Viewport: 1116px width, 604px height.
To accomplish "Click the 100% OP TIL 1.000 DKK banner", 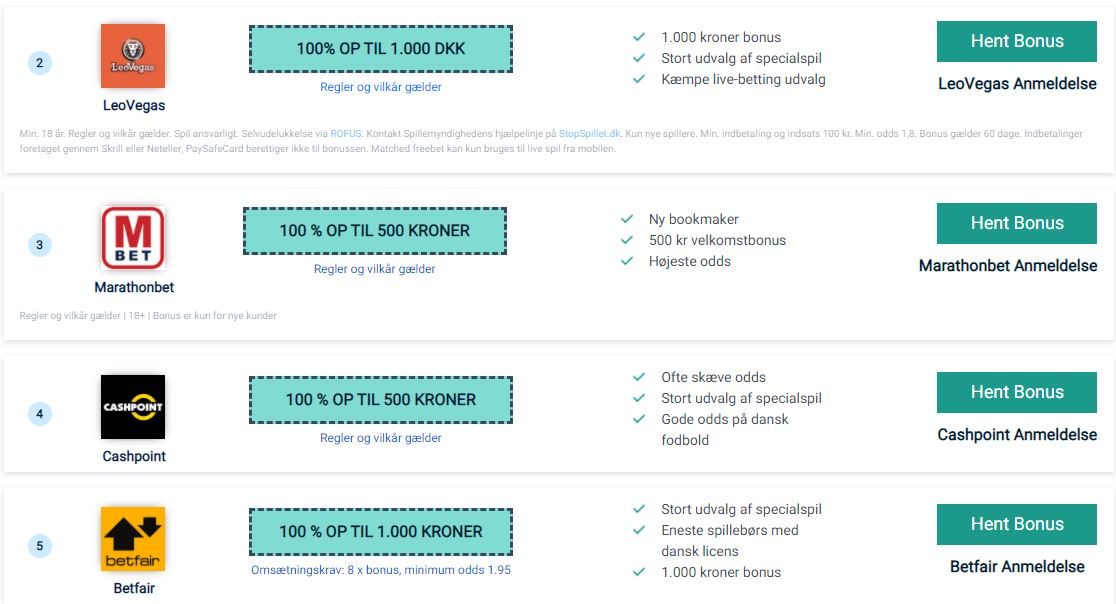I will [381, 49].
